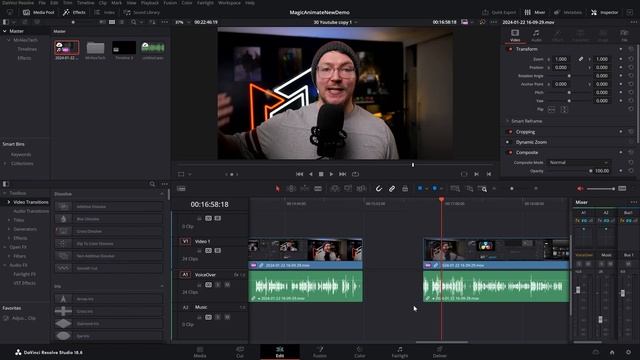640x360 pixels.
Task: Go to the Fairlight page
Action: (400, 352)
